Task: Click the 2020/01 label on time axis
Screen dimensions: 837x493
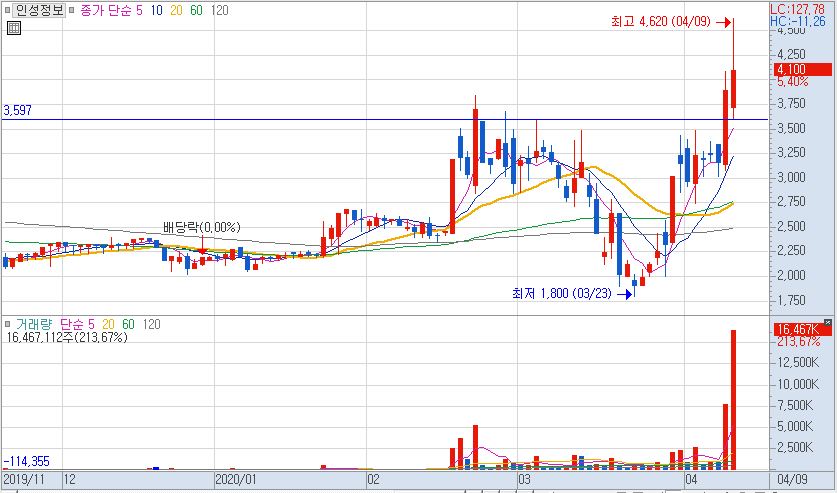Action: tap(236, 480)
